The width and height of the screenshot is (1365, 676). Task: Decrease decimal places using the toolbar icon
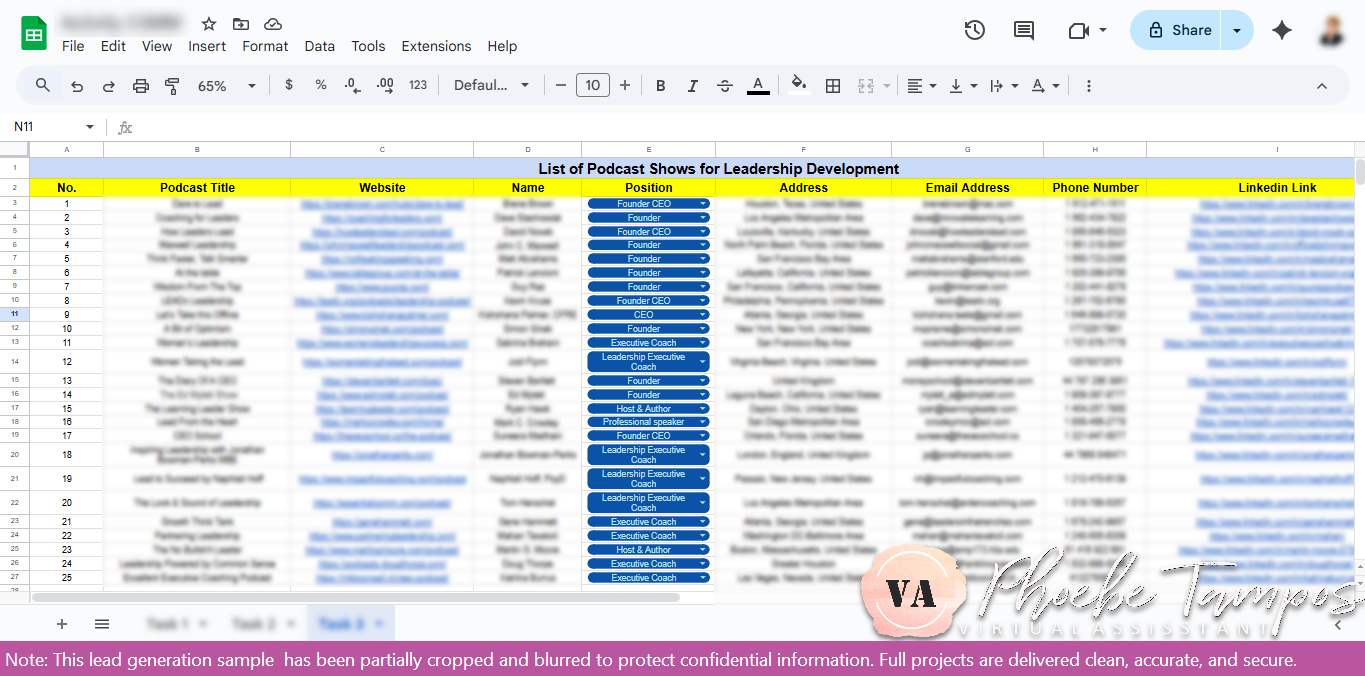click(351, 85)
